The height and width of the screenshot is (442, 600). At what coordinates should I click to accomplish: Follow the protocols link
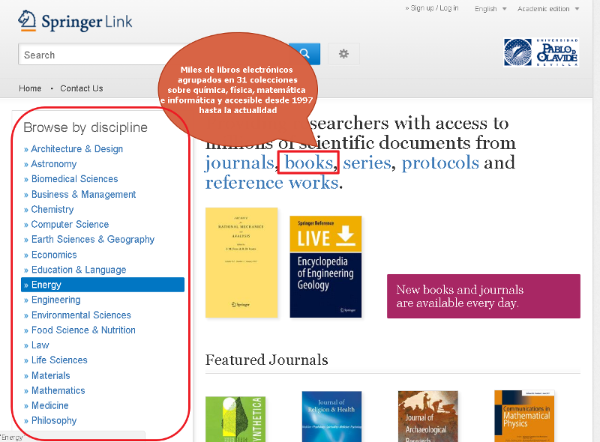coord(440,163)
